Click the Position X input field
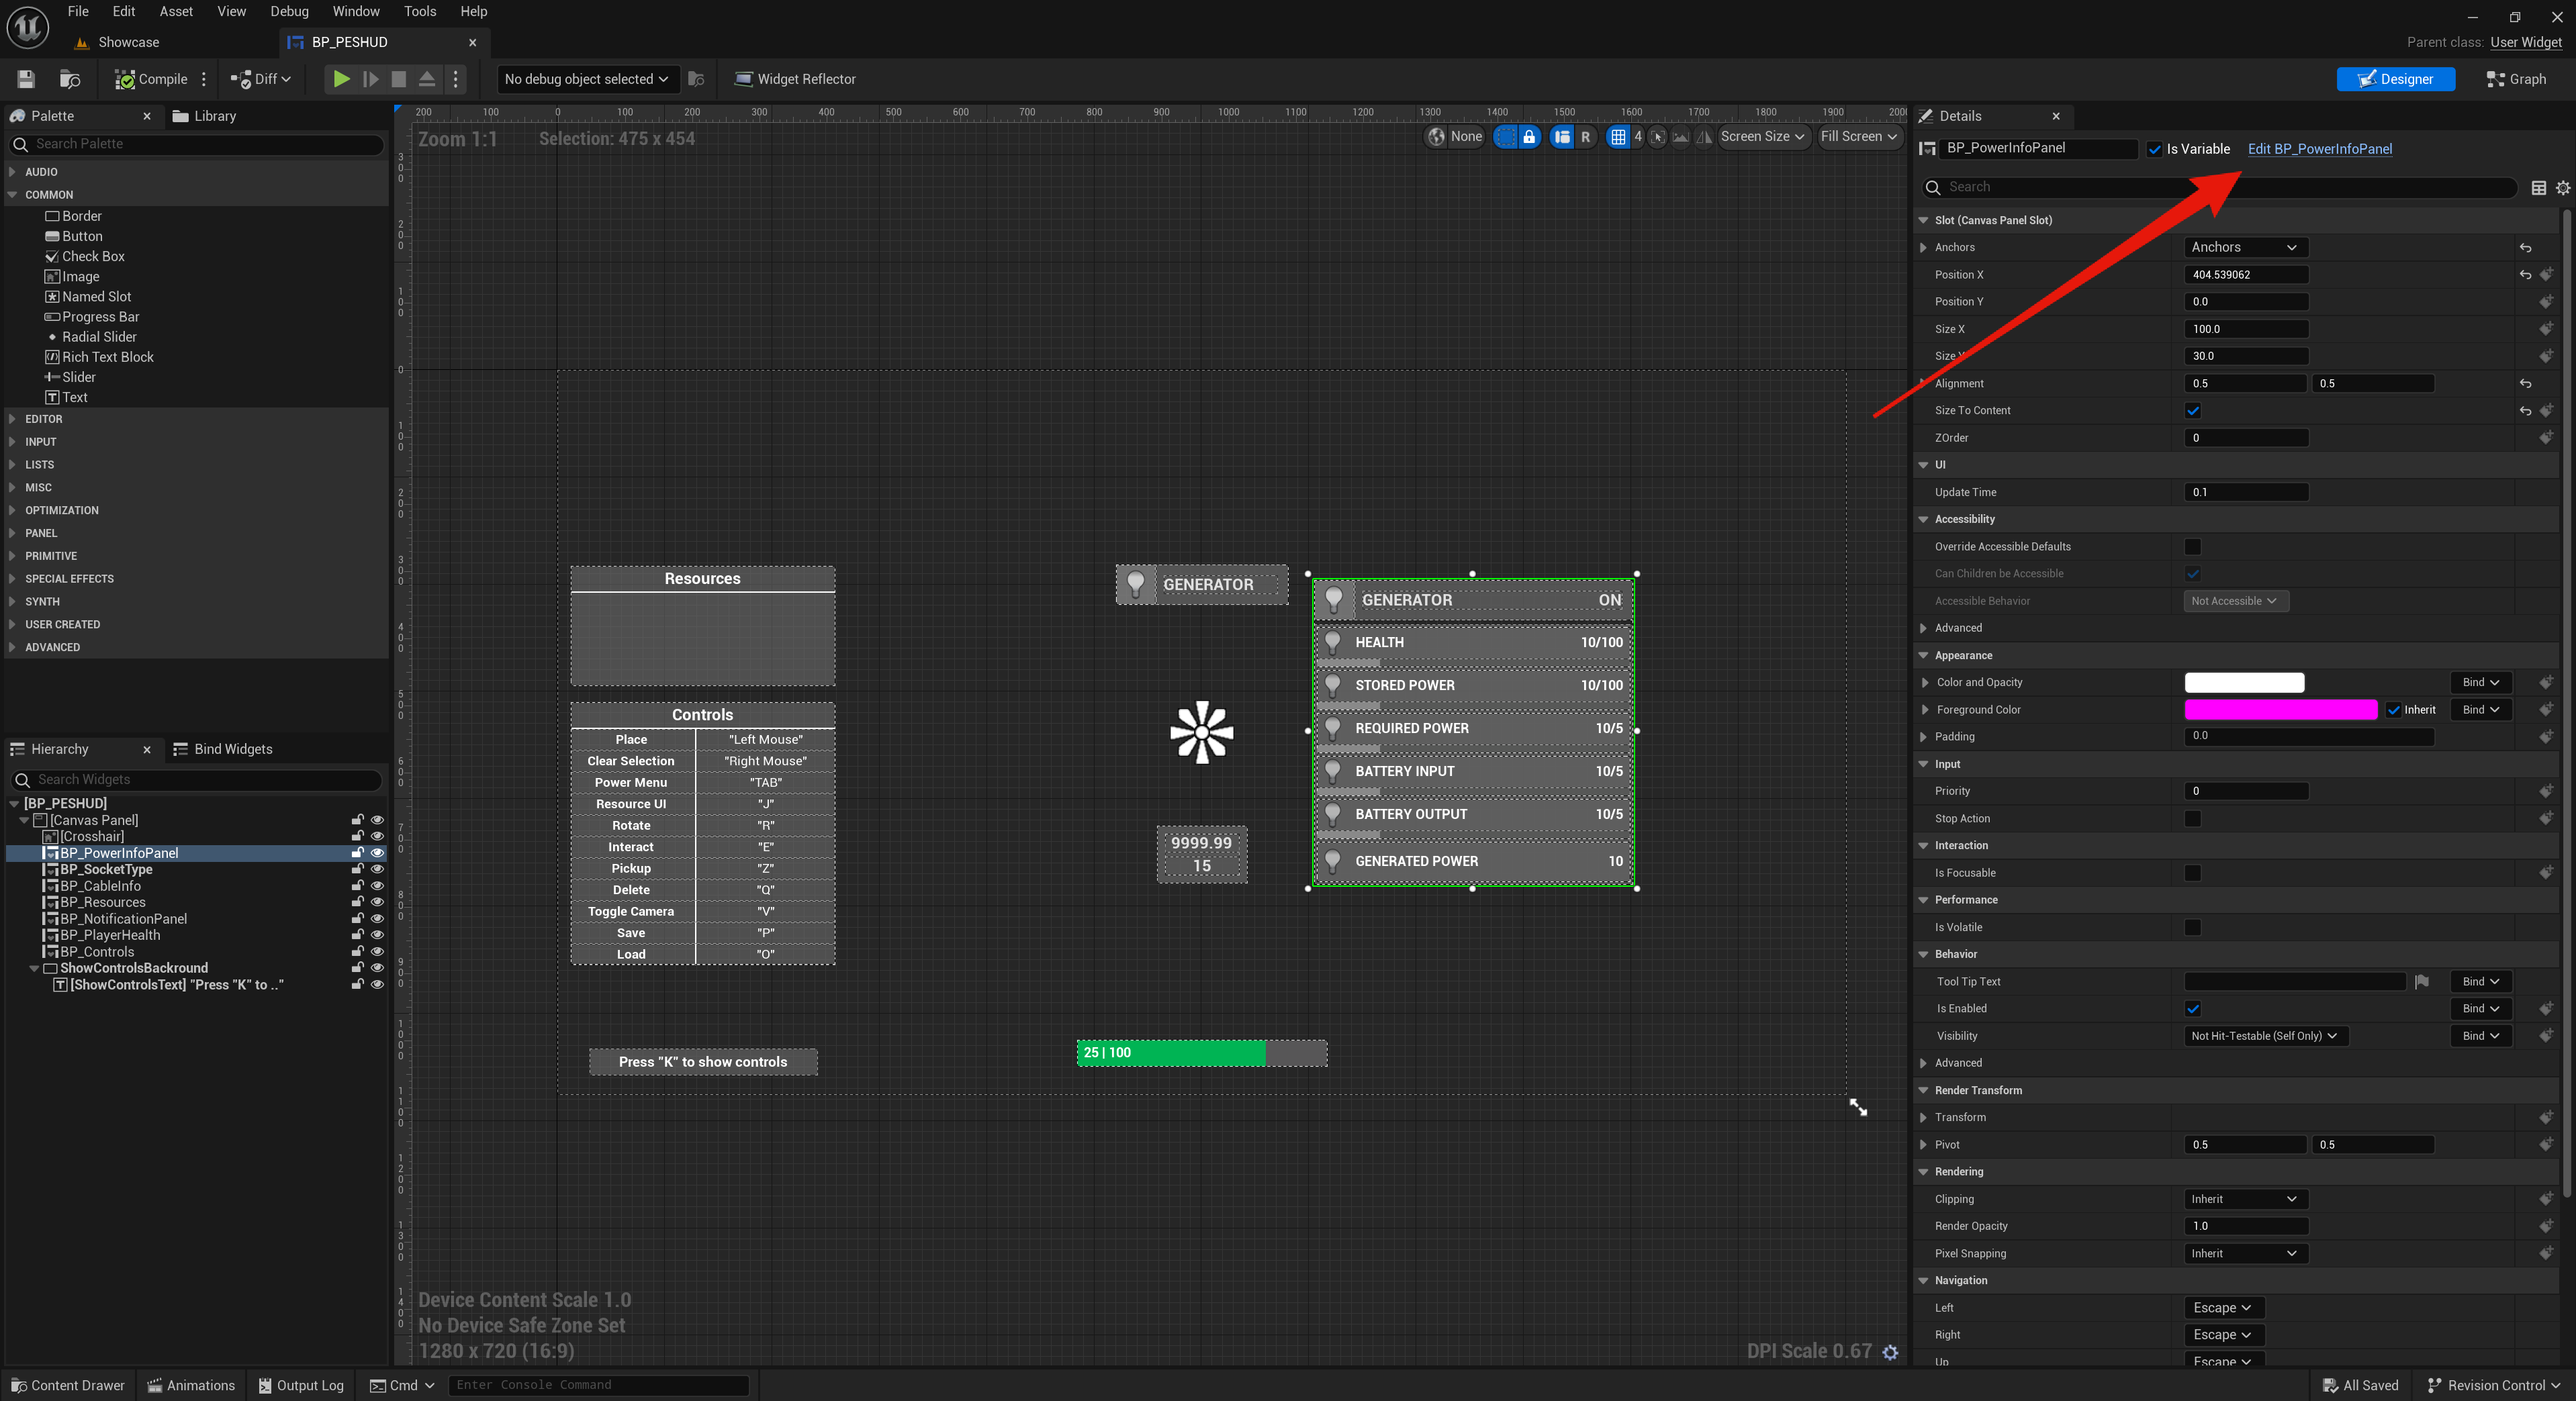 tap(2245, 274)
